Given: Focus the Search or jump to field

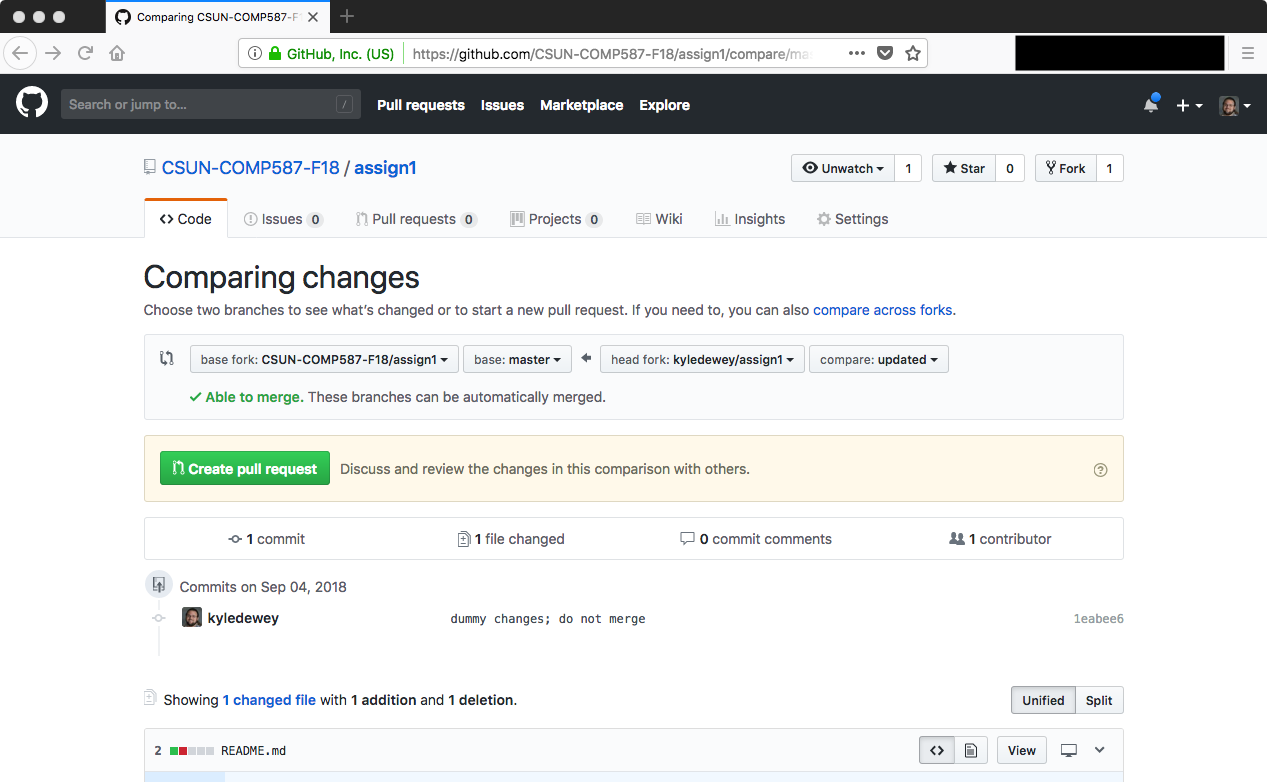Looking at the screenshot, I should coord(211,104).
